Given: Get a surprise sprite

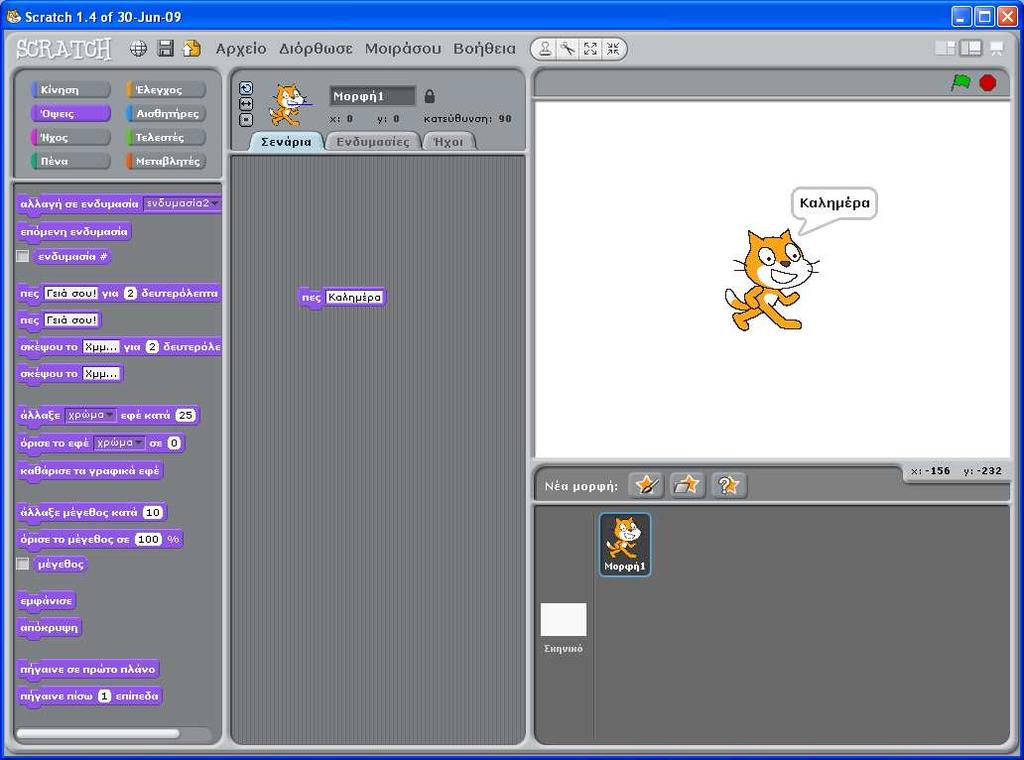Looking at the screenshot, I should tap(728, 485).
